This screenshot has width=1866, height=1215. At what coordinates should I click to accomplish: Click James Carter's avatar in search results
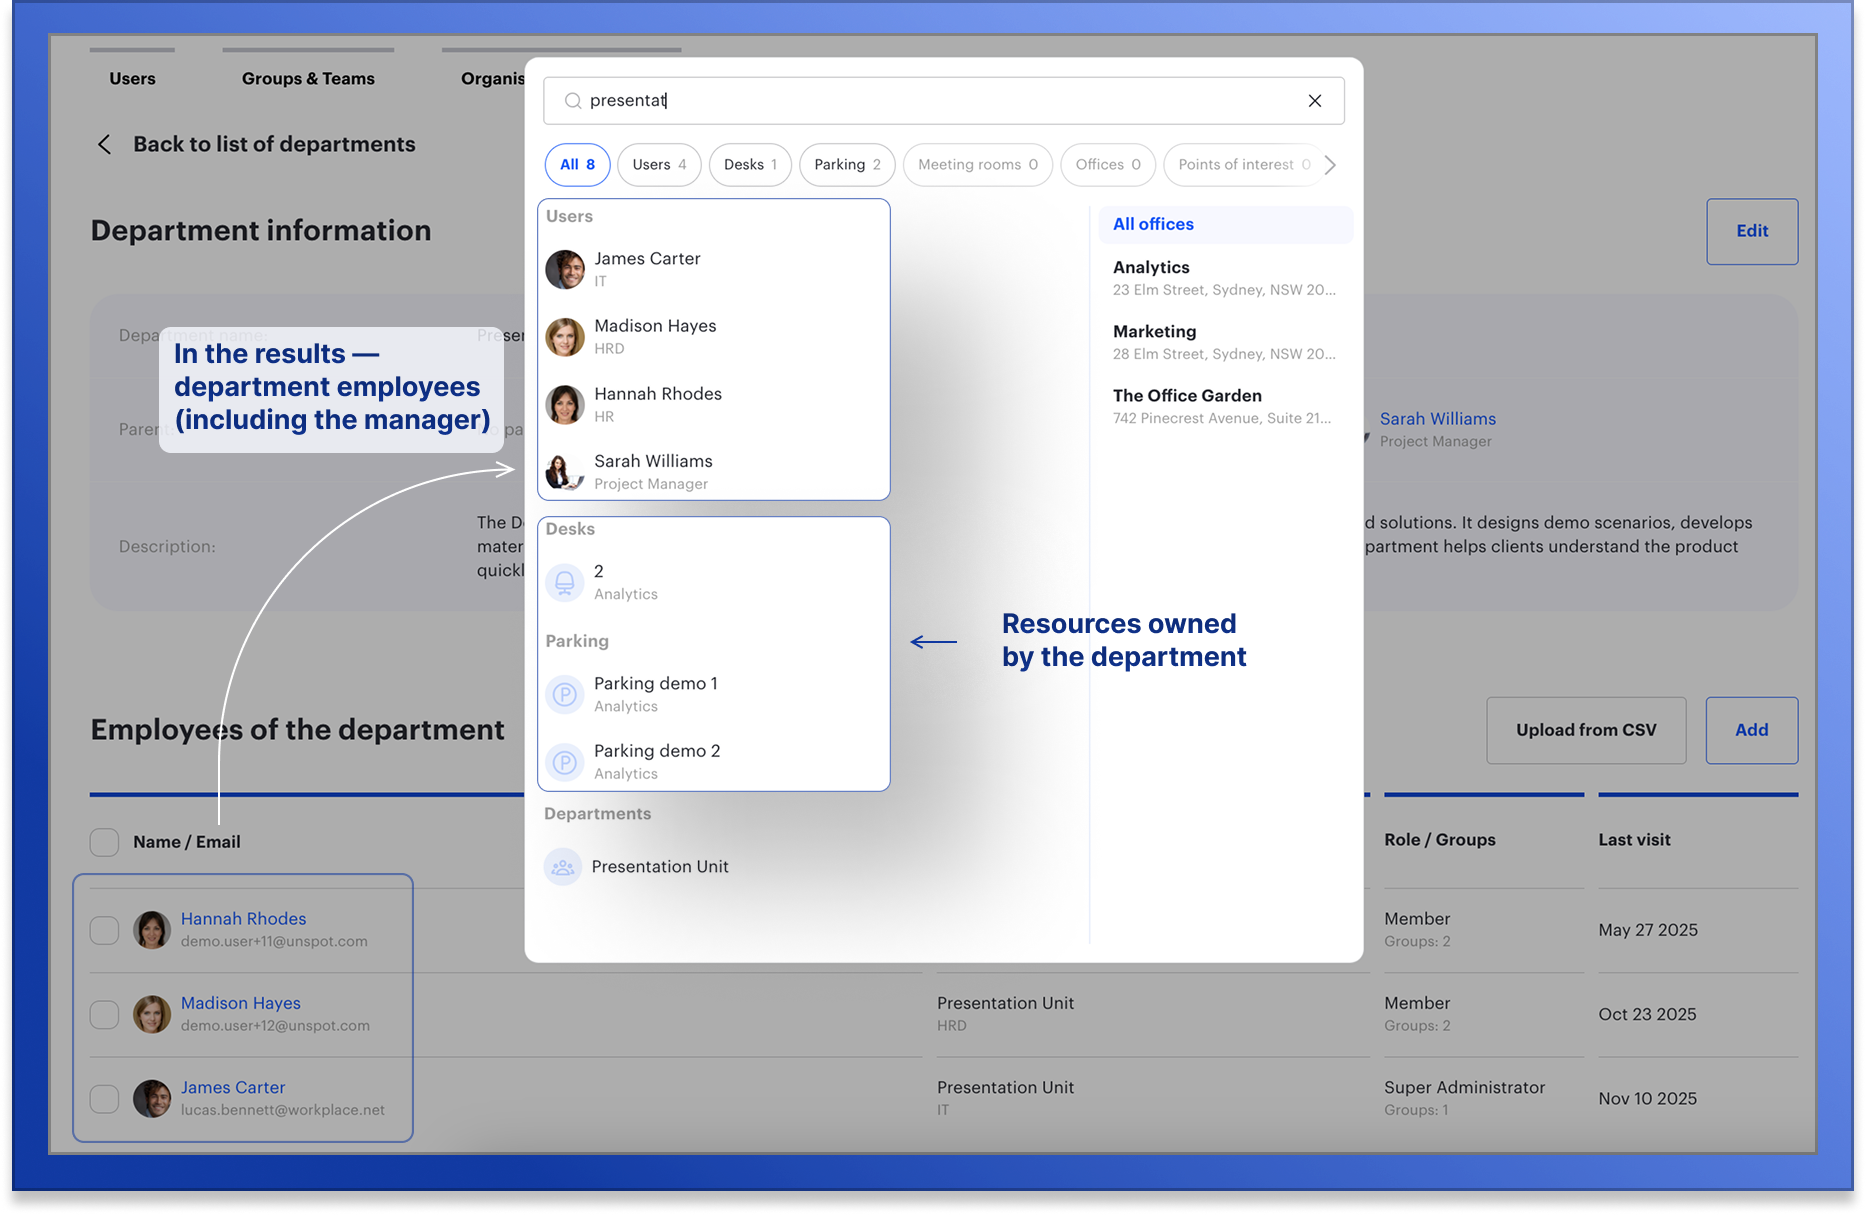pyautogui.click(x=565, y=269)
